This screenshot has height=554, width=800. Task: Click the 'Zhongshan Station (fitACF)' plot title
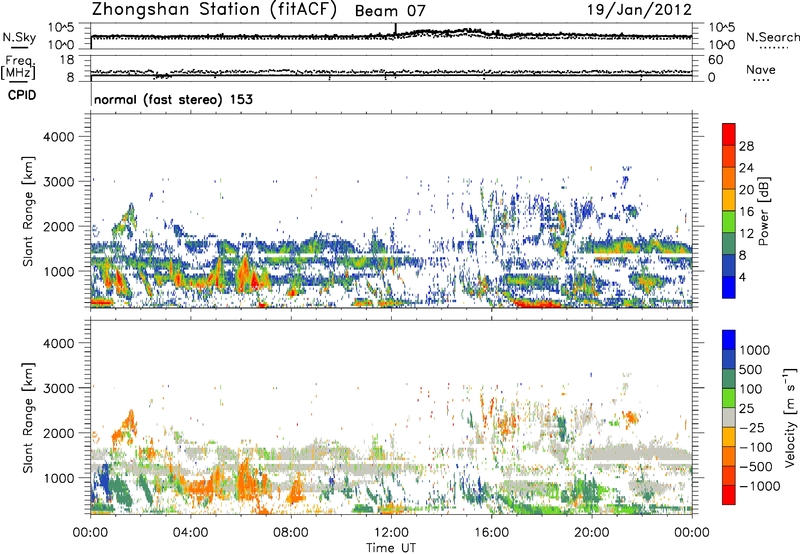pyautogui.click(x=214, y=10)
